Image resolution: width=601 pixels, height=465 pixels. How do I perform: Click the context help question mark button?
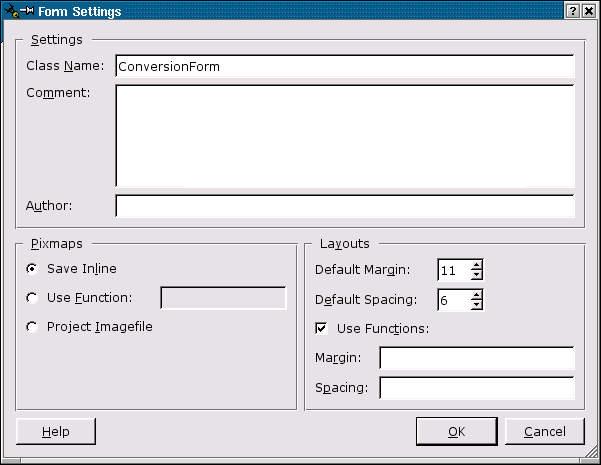click(x=571, y=11)
